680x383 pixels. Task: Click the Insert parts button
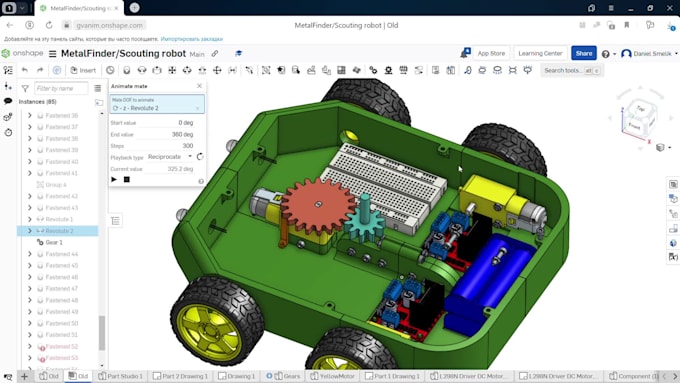(x=83, y=70)
